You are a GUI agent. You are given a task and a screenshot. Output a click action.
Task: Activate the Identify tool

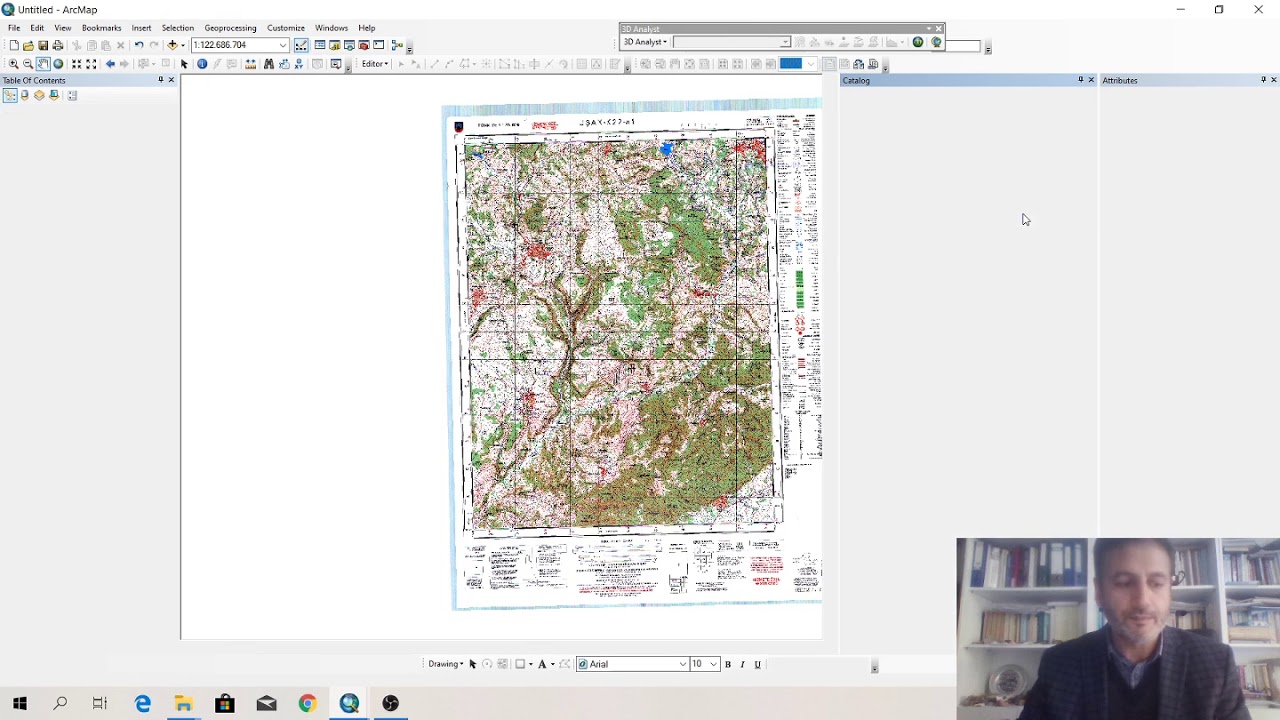click(x=202, y=64)
